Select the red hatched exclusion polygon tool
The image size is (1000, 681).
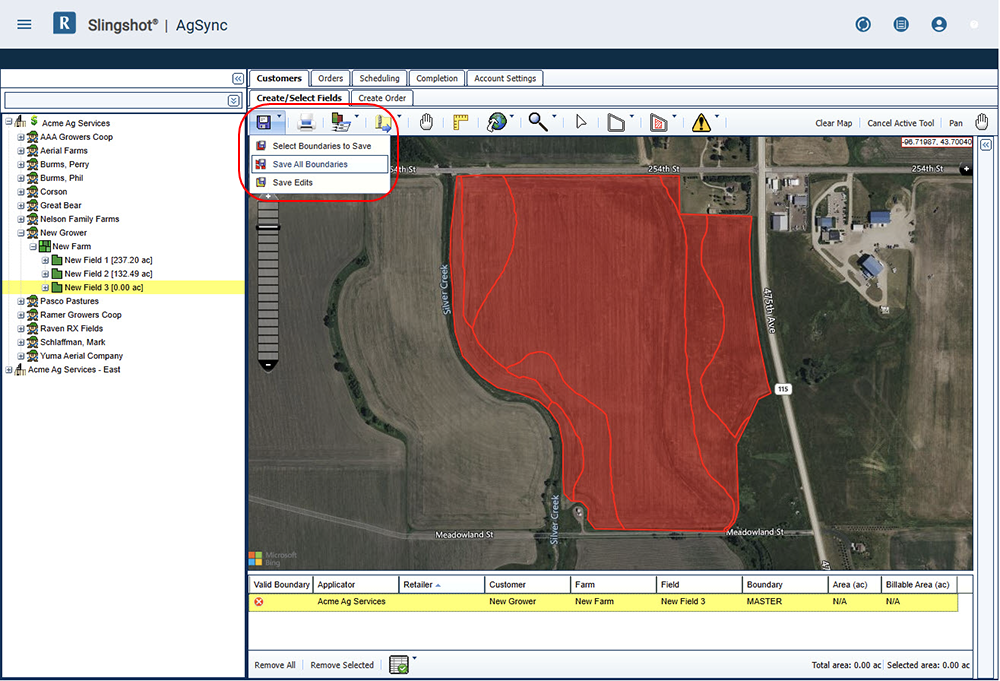(658, 122)
